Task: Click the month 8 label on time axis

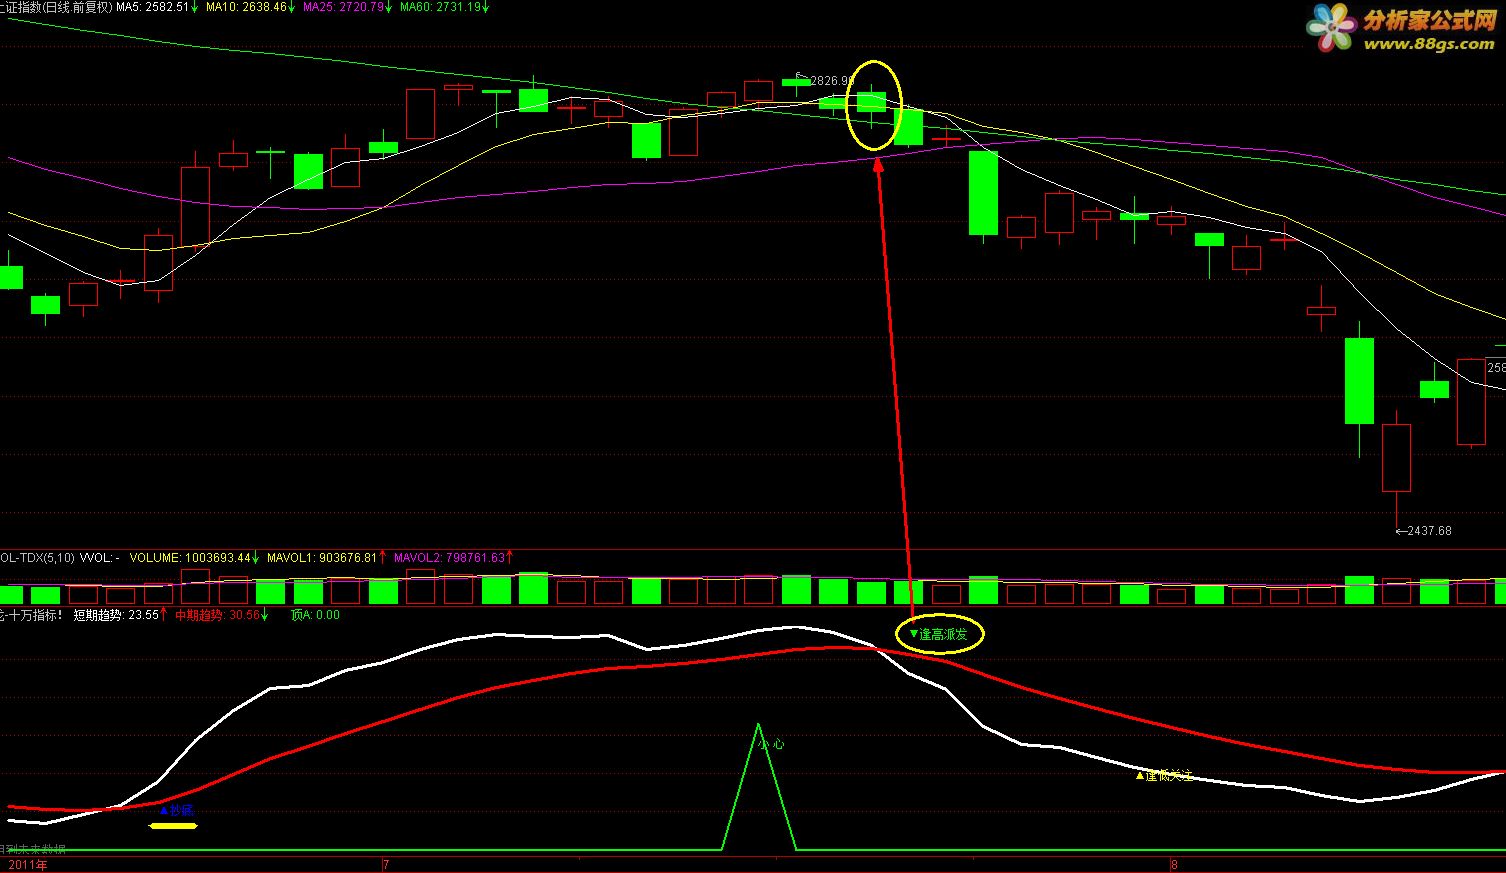Action: coord(1175,865)
